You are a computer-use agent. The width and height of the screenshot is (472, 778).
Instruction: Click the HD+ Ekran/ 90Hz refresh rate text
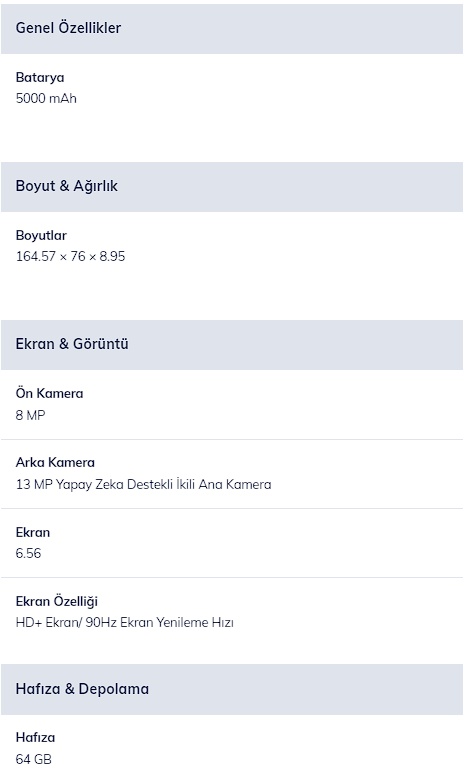pos(125,622)
